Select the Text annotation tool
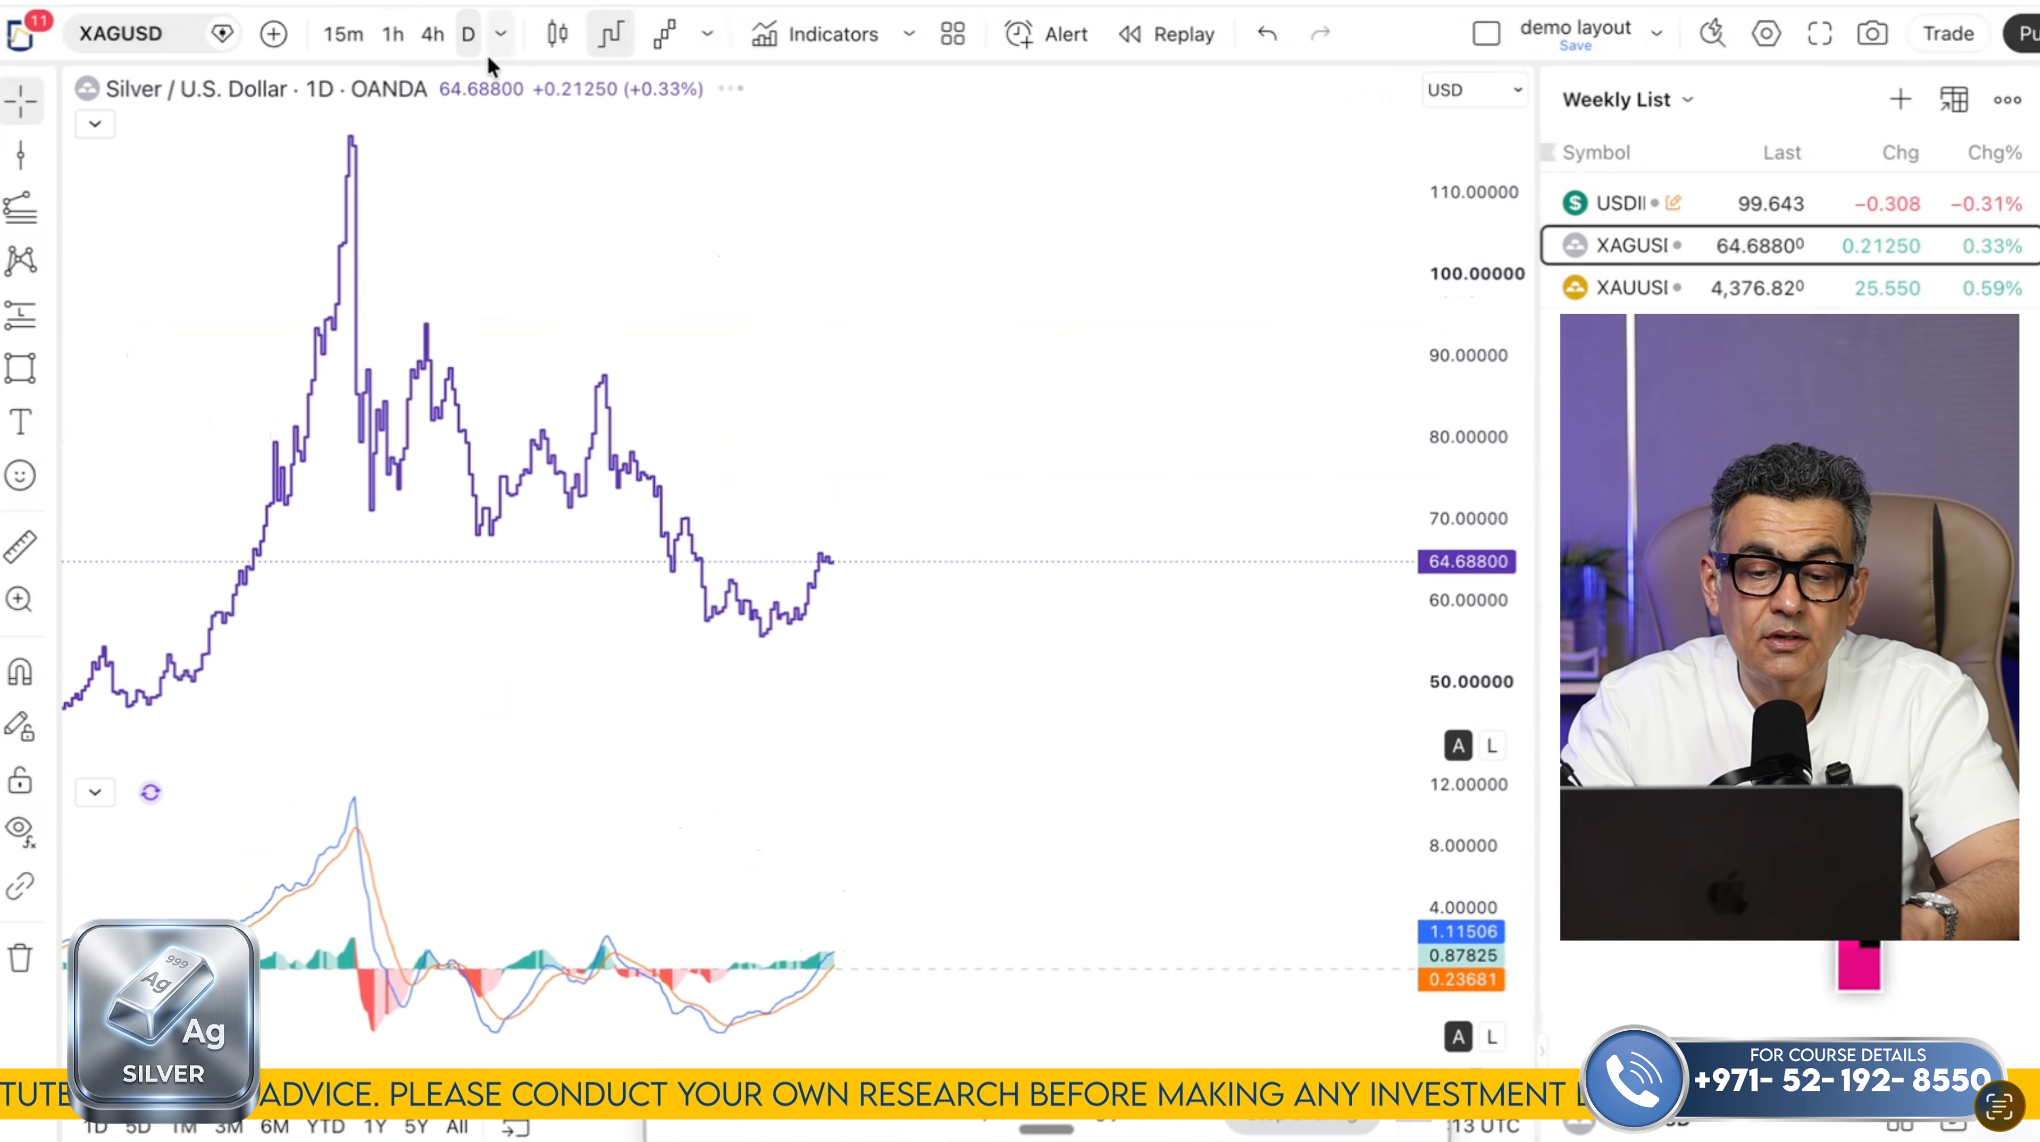The image size is (2040, 1142). click(x=21, y=422)
